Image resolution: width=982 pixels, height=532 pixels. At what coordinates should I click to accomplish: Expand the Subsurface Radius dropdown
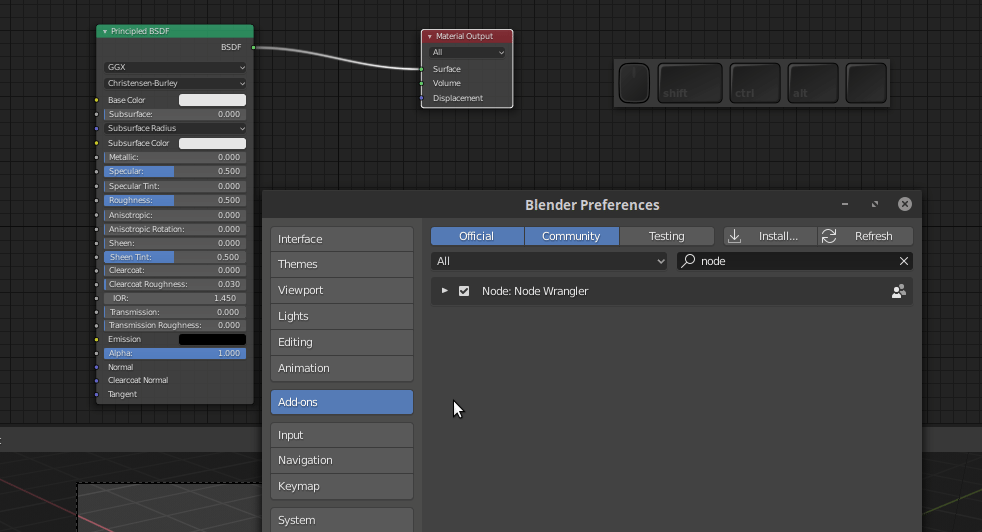tap(175, 128)
